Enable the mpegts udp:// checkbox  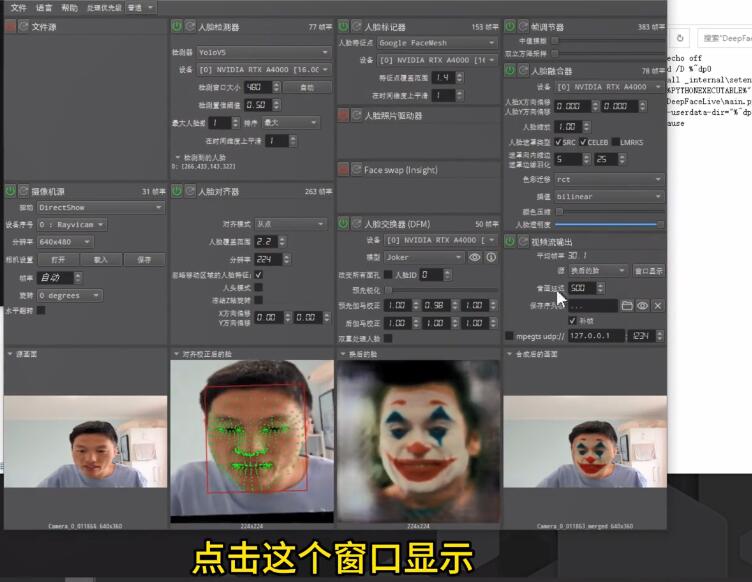coord(509,336)
